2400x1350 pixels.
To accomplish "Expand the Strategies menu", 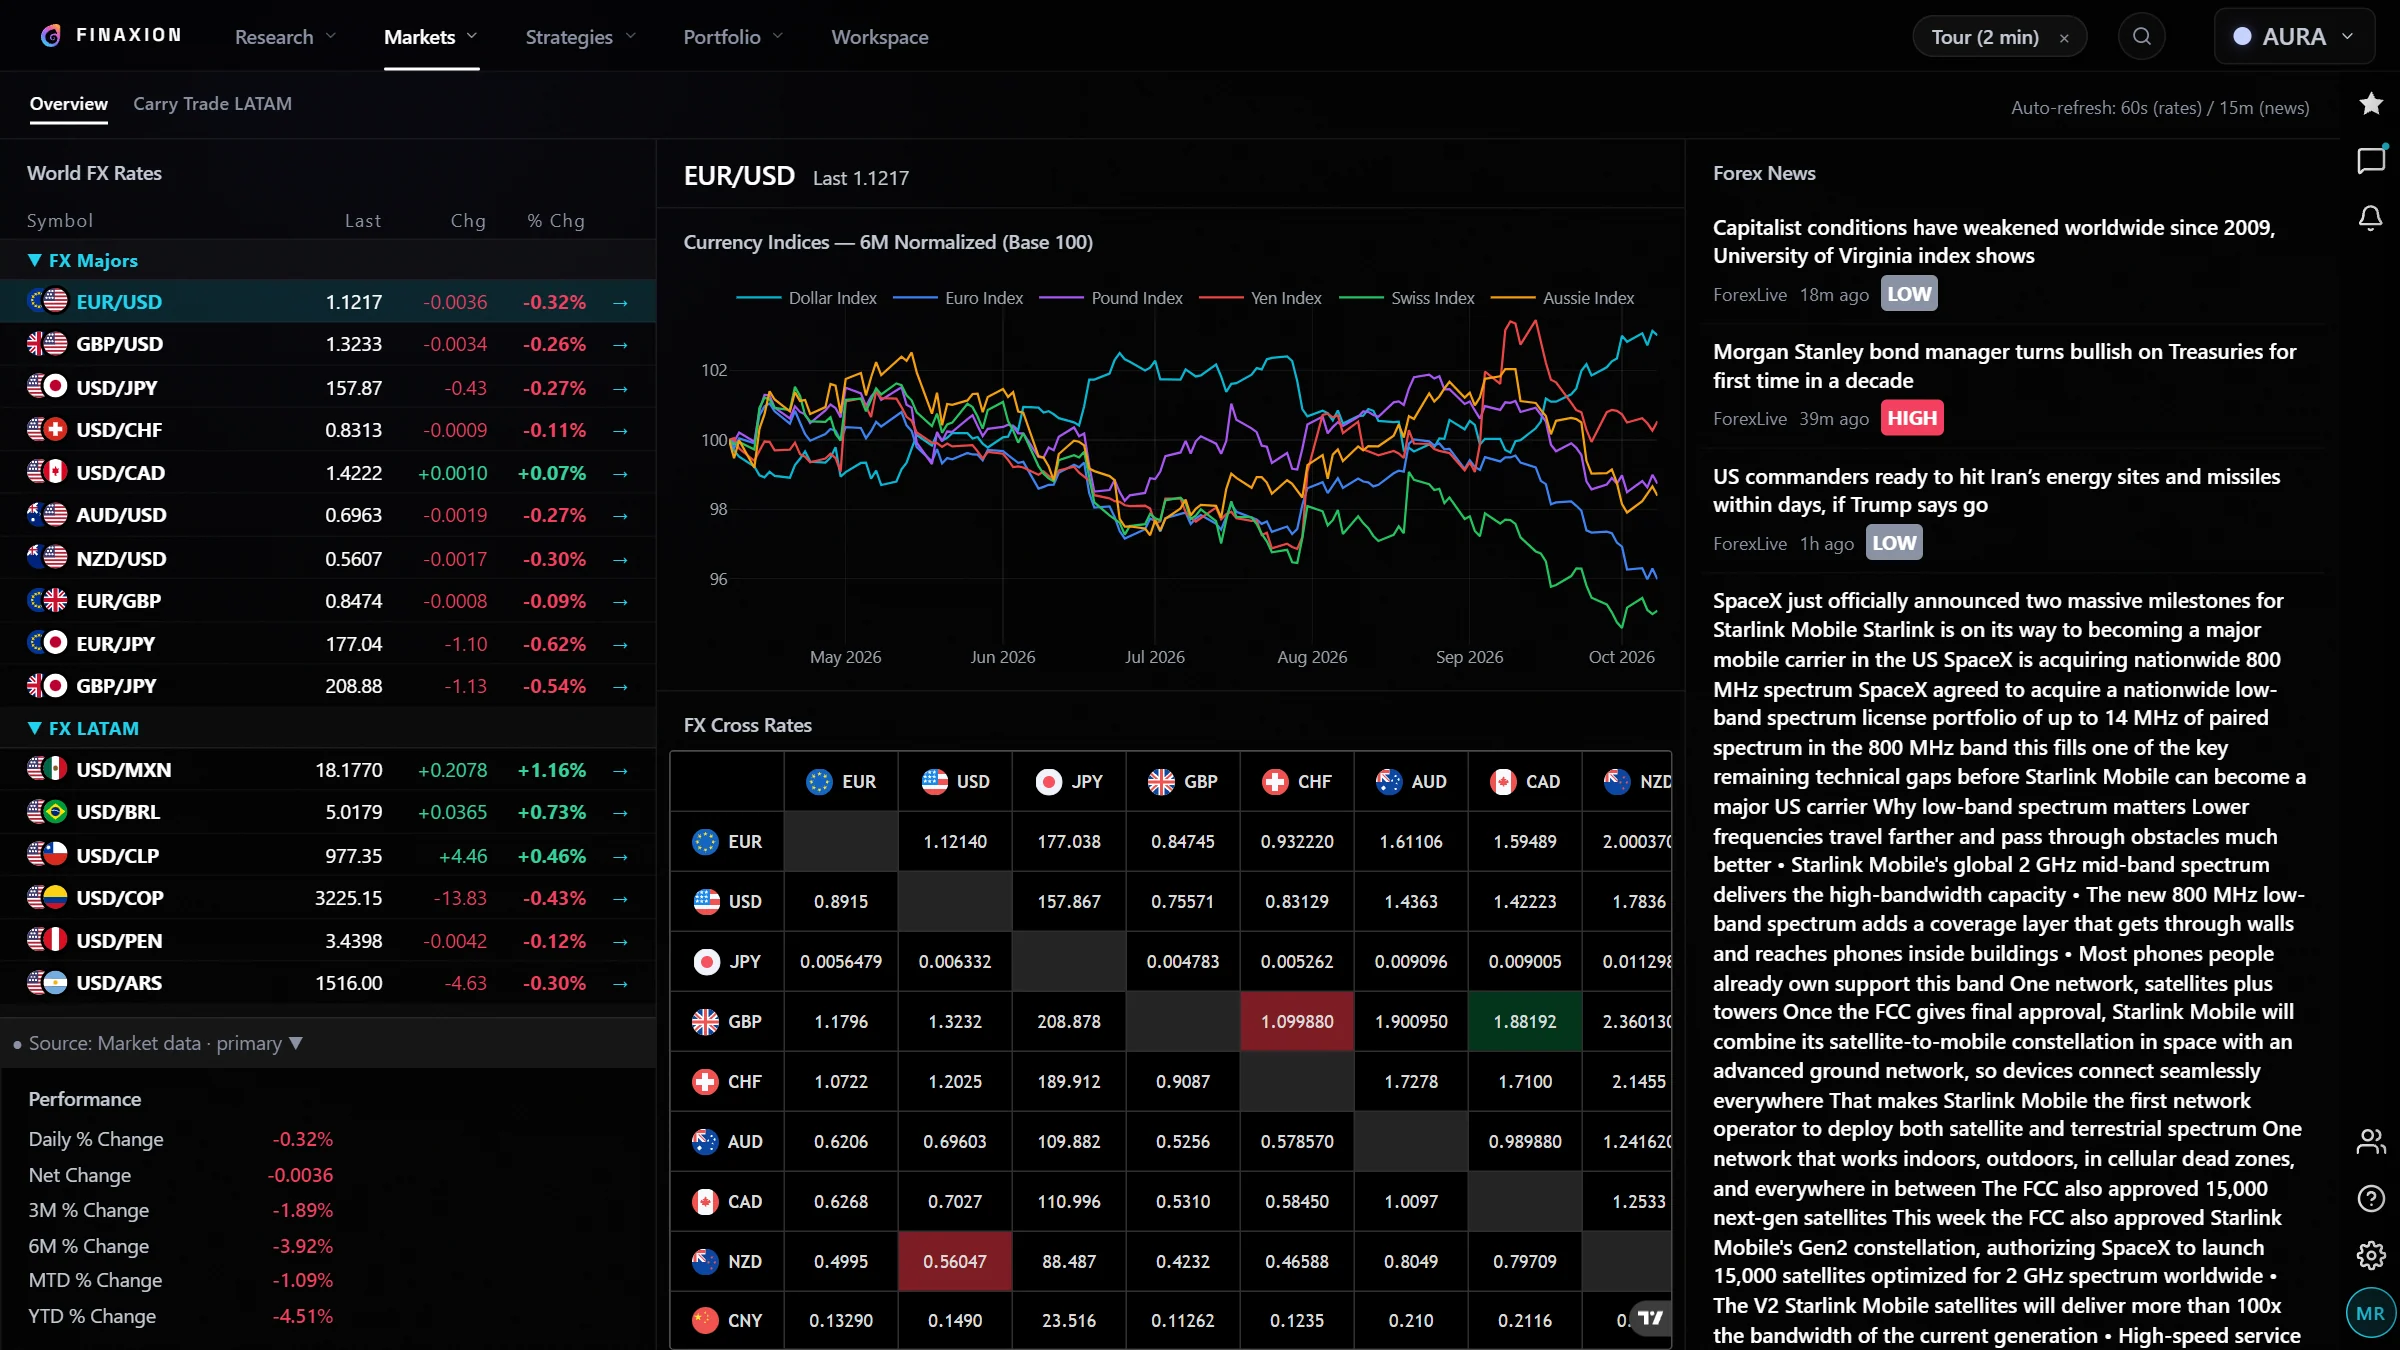I will point(580,37).
